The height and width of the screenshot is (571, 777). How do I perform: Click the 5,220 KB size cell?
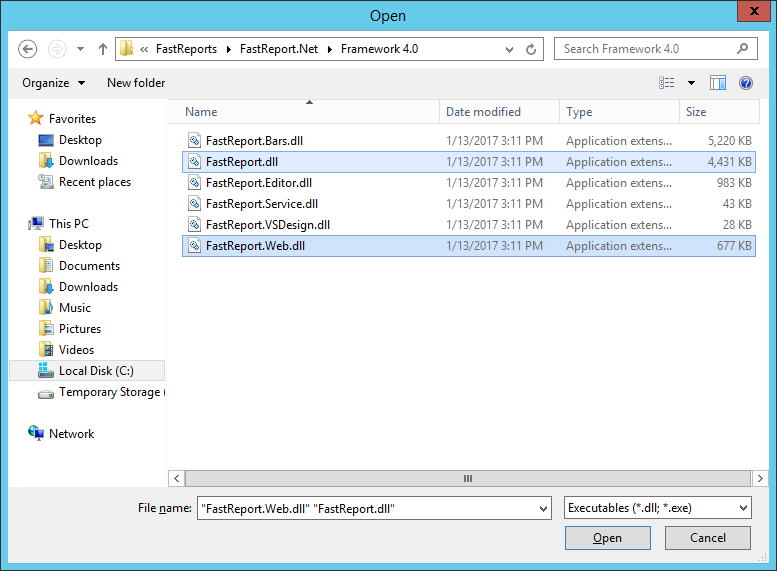pyautogui.click(x=729, y=141)
